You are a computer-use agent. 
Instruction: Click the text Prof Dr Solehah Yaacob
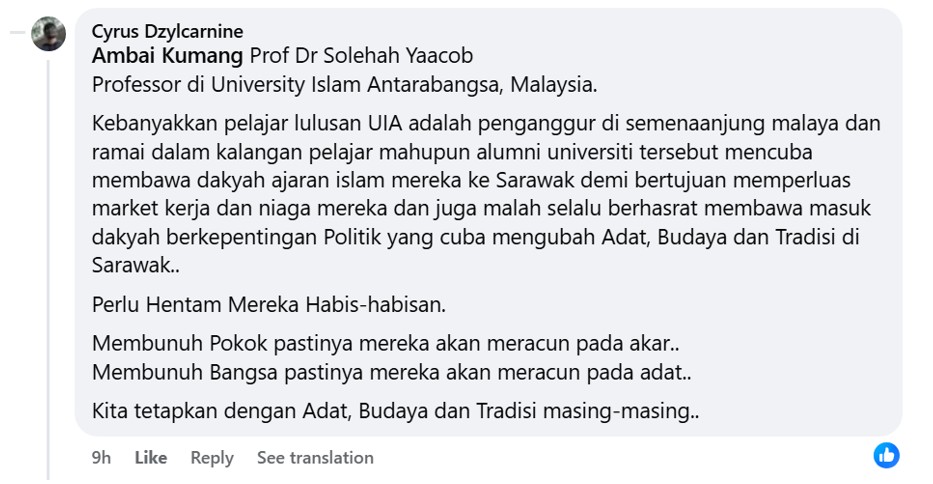[x=361, y=56]
